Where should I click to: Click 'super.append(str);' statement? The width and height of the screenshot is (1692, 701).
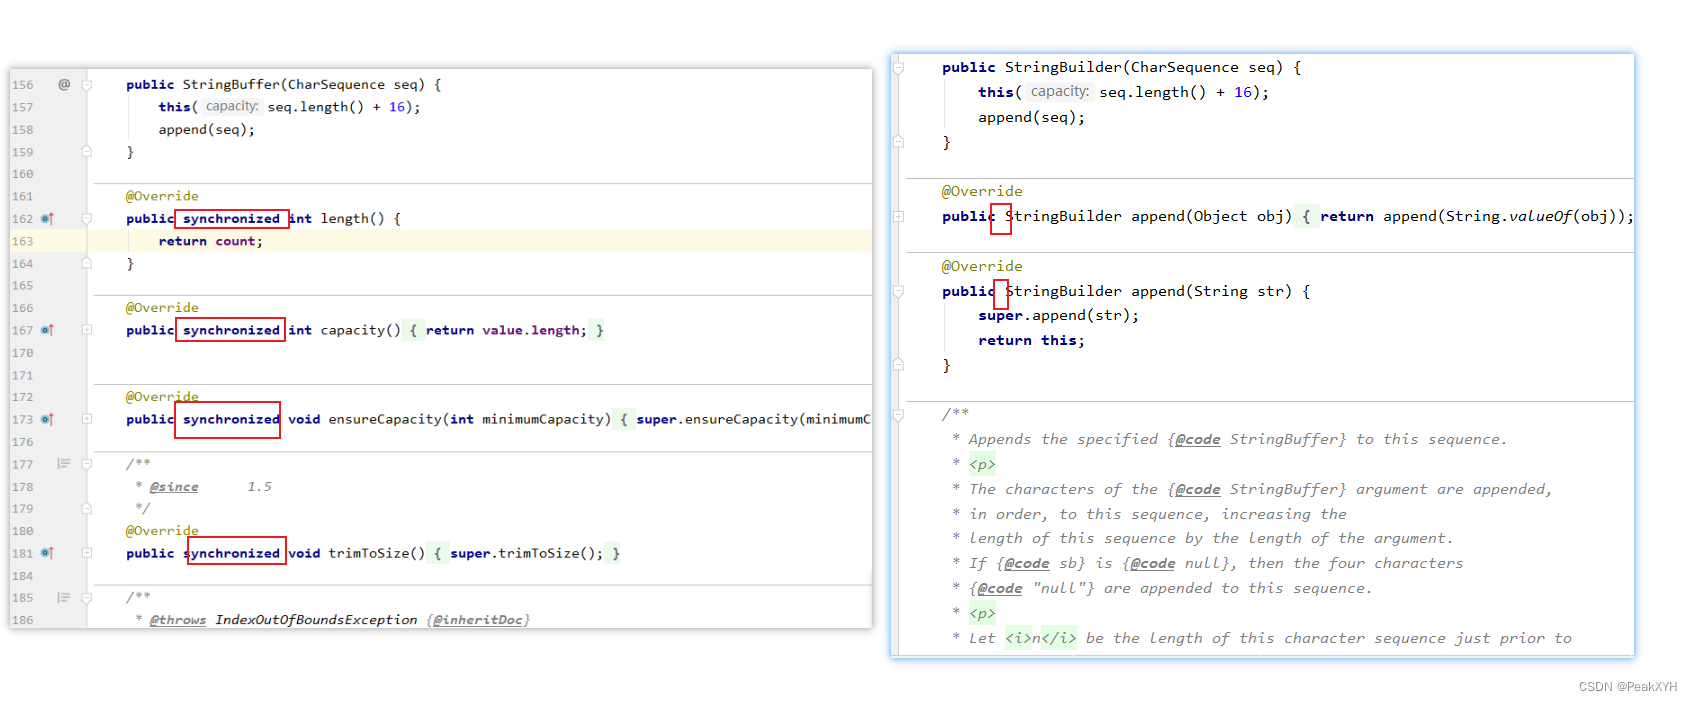(x=1058, y=316)
